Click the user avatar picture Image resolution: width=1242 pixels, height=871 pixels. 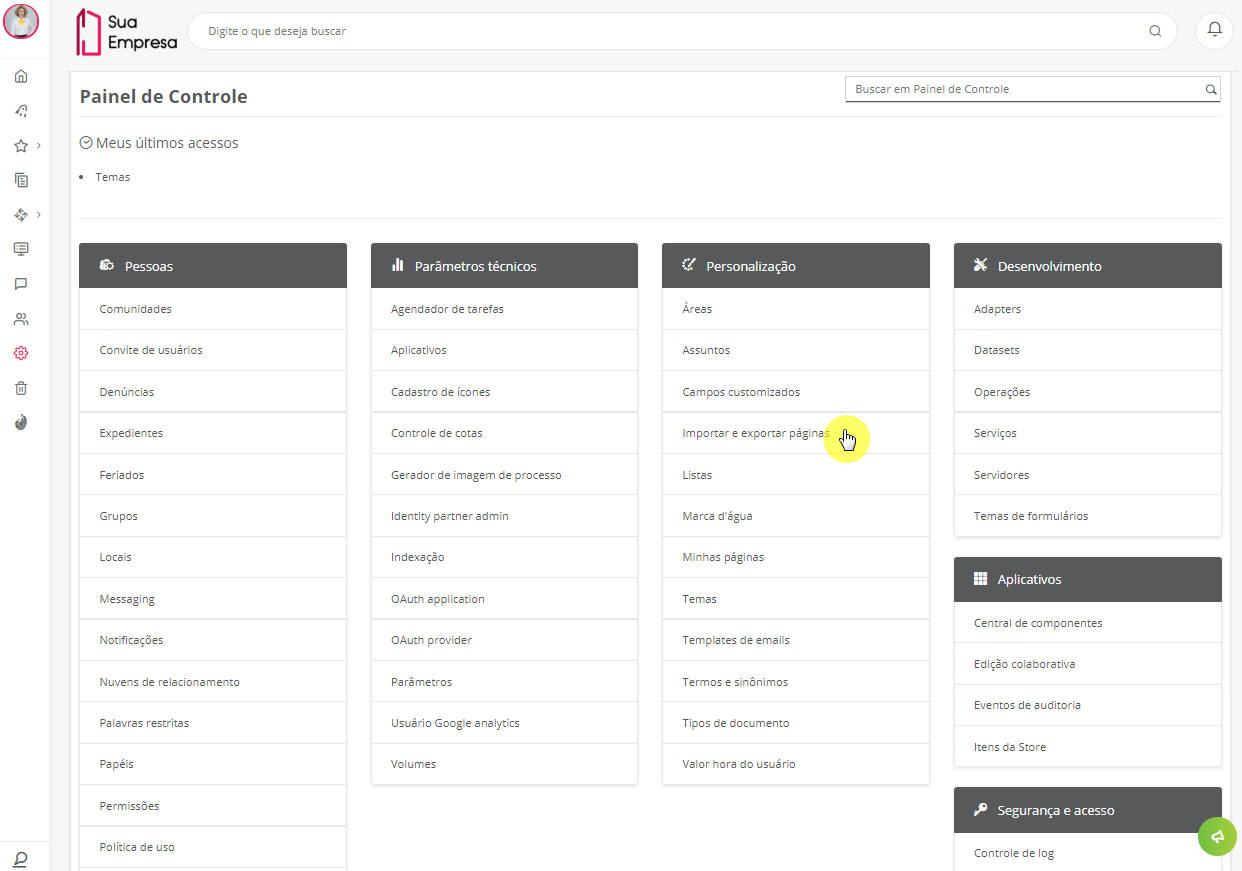tap(21, 21)
